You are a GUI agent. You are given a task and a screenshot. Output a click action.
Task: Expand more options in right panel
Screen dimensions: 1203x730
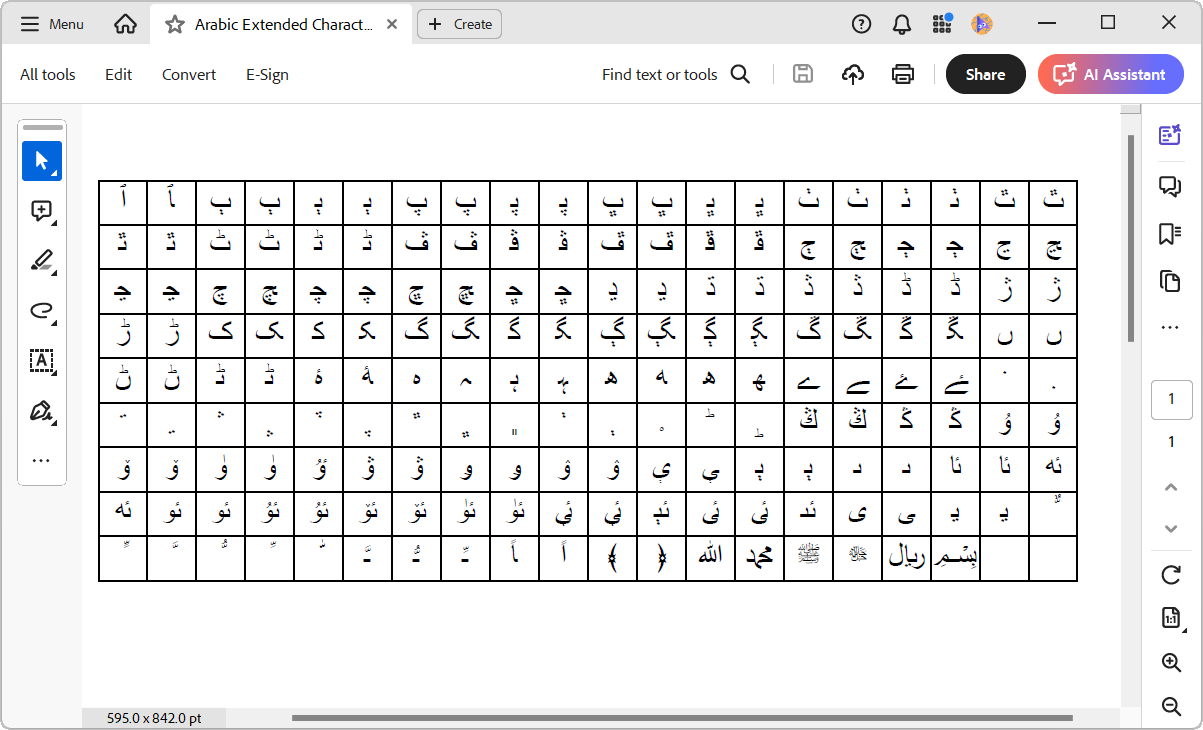click(1170, 327)
